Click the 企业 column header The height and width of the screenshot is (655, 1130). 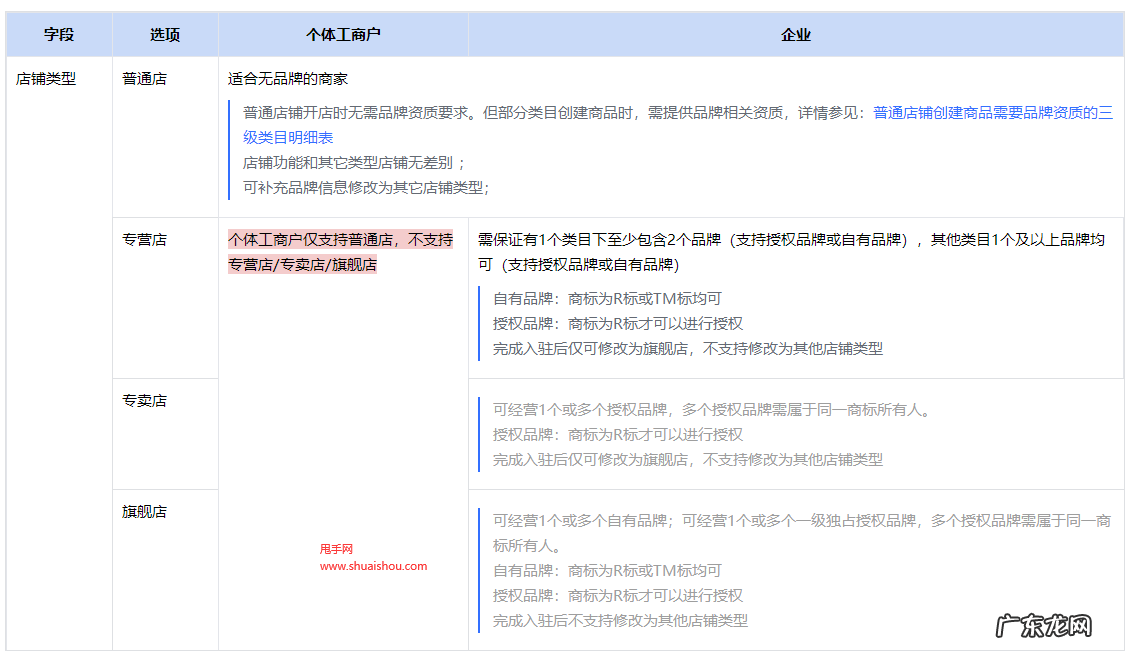click(x=796, y=33)
